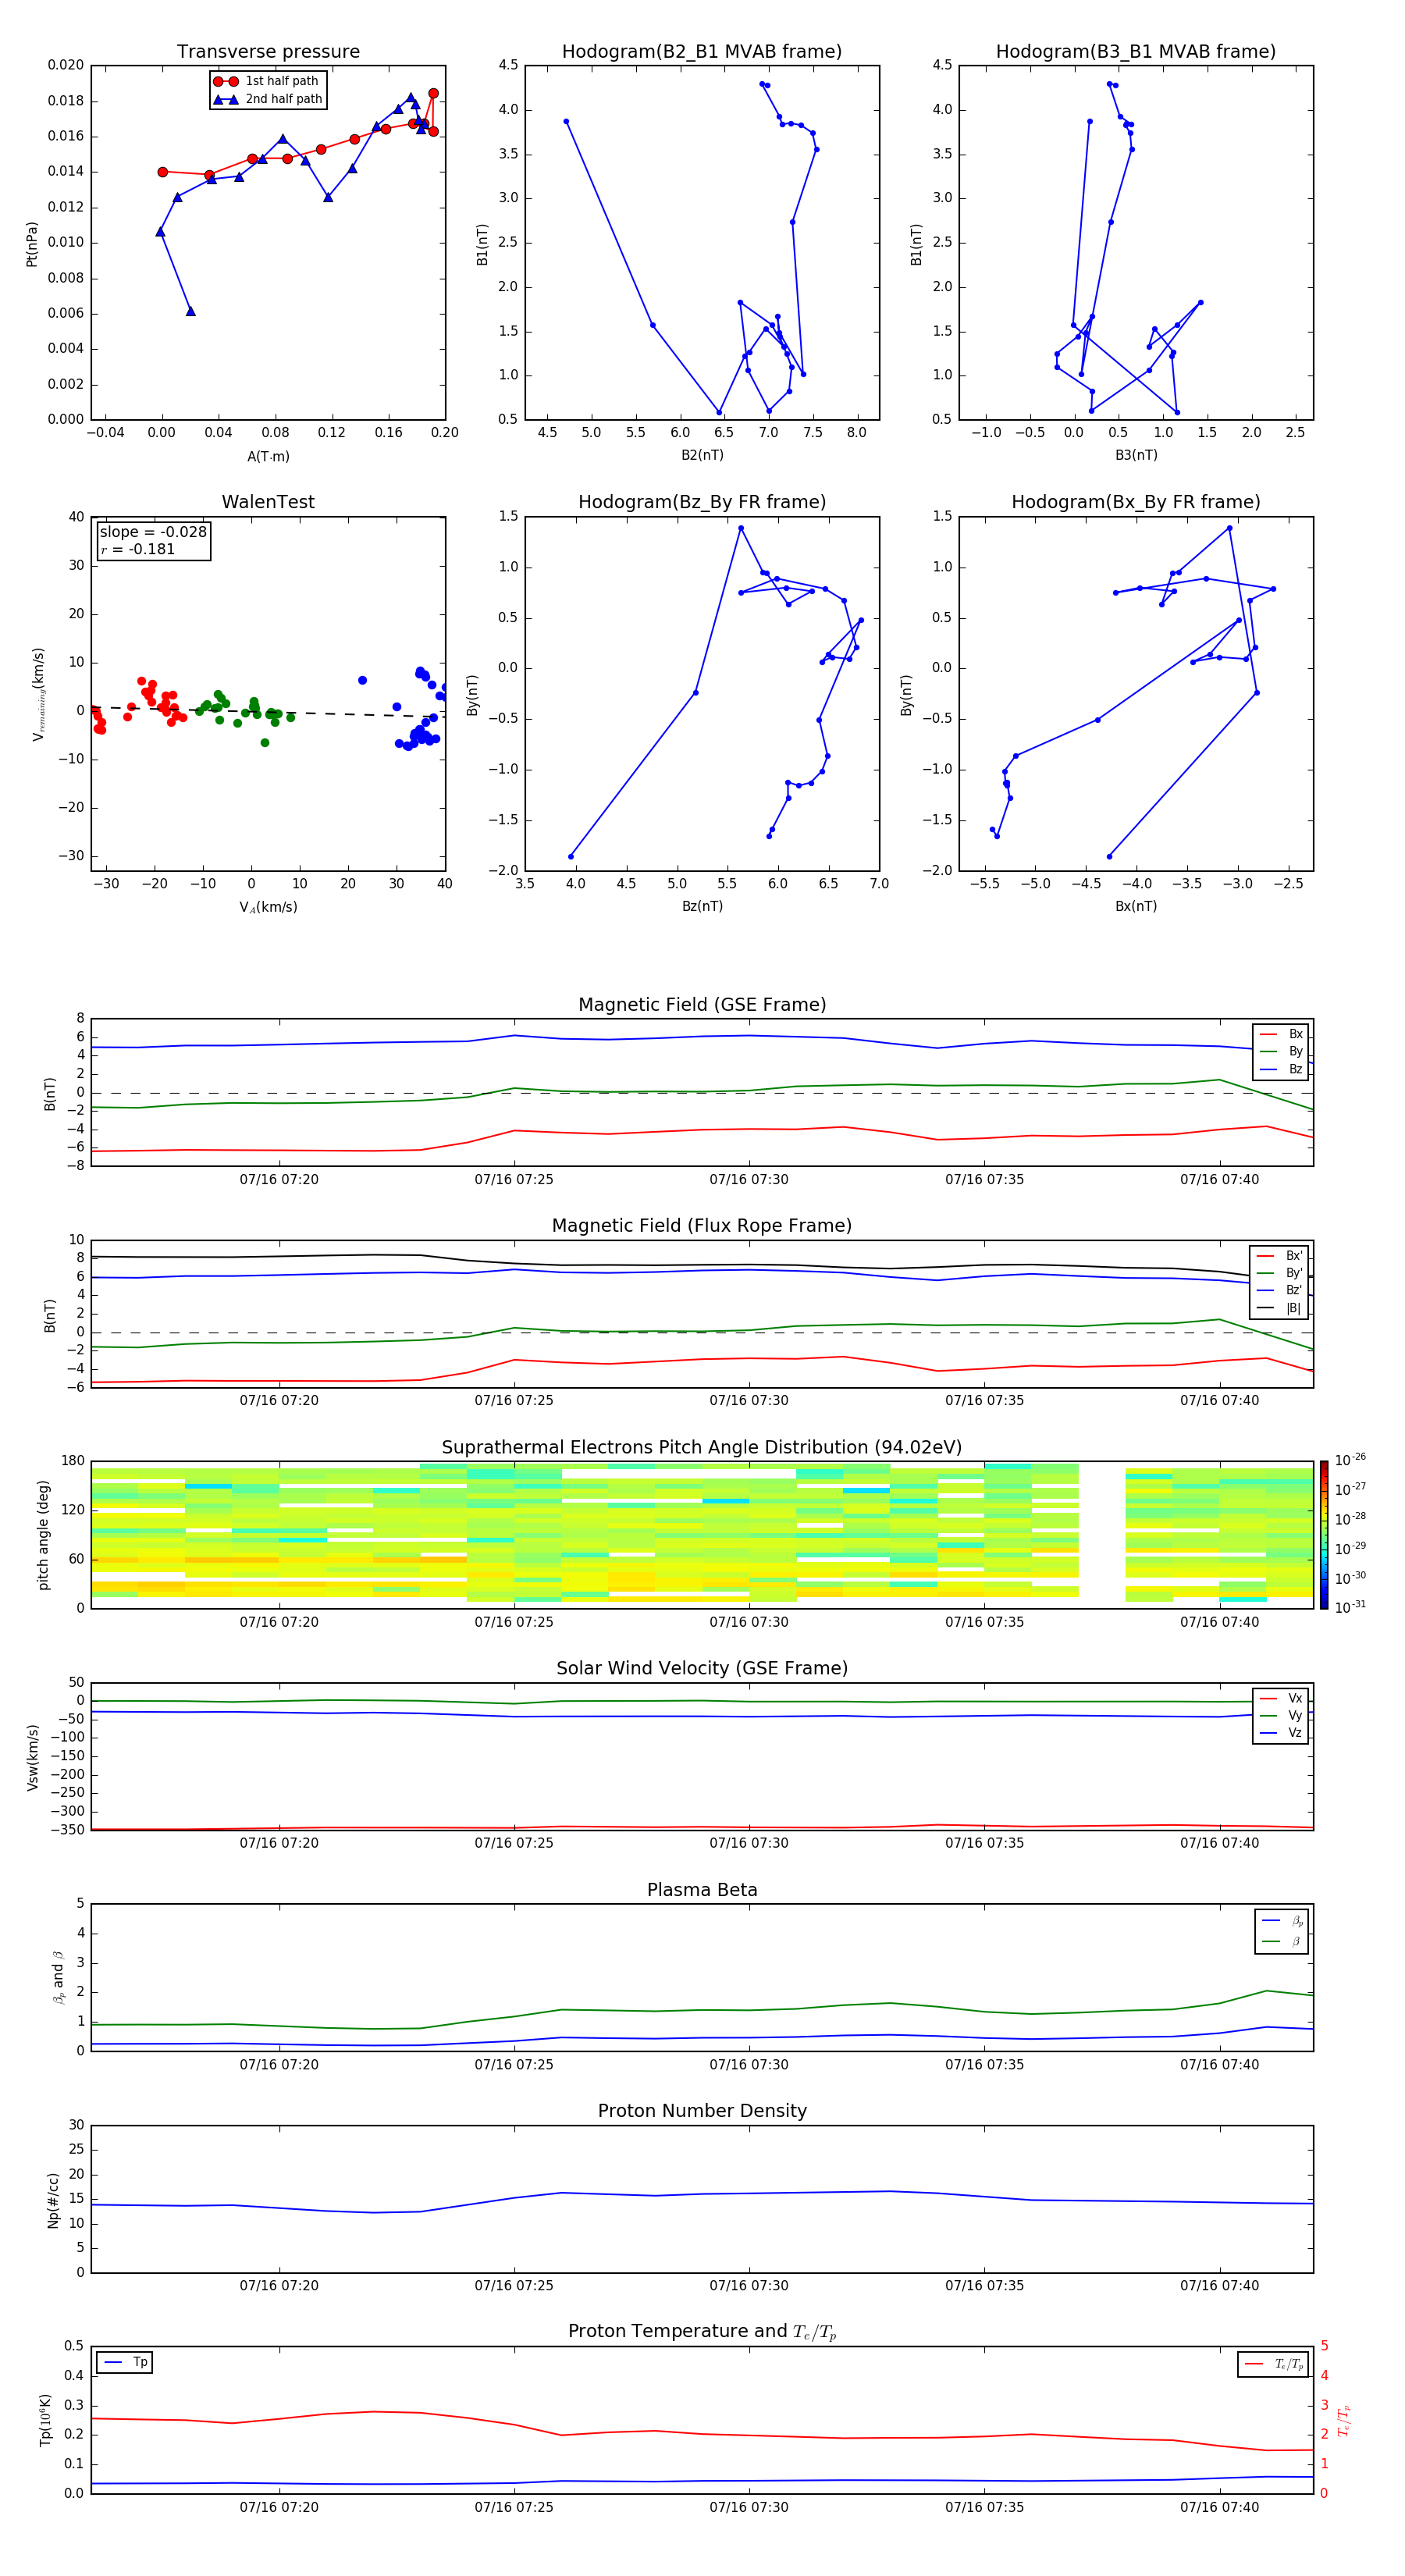The height and width of the screenshot is (2576, 1405).
Task: Select By' in the Flux Rope legend
Action: 1279,1273
